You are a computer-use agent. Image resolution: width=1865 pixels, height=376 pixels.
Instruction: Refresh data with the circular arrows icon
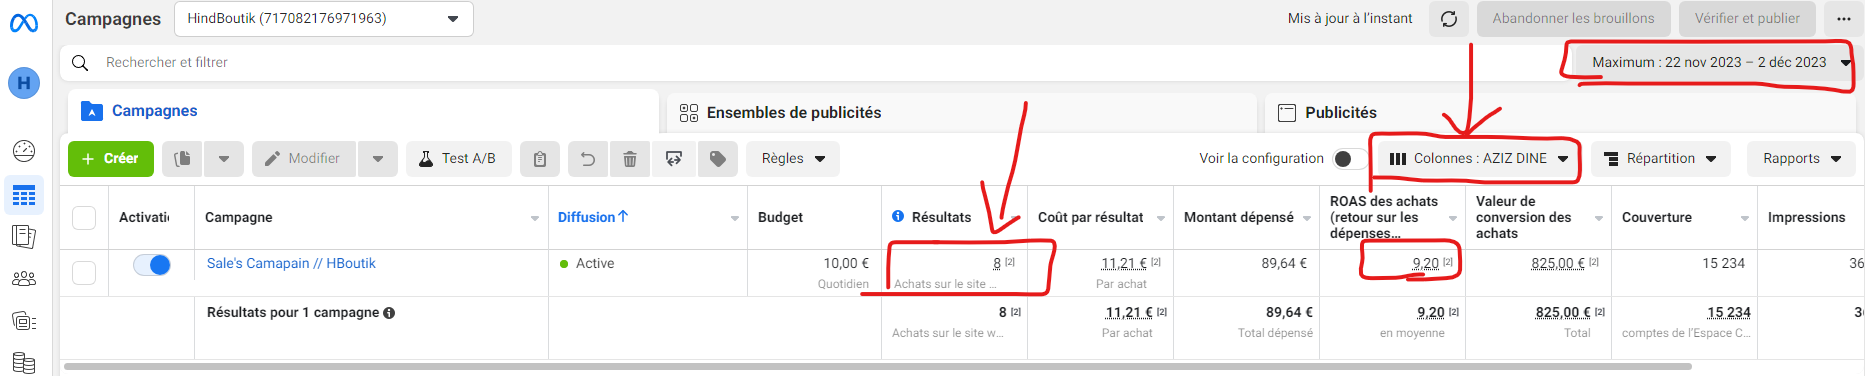[x=1449, y=19]
